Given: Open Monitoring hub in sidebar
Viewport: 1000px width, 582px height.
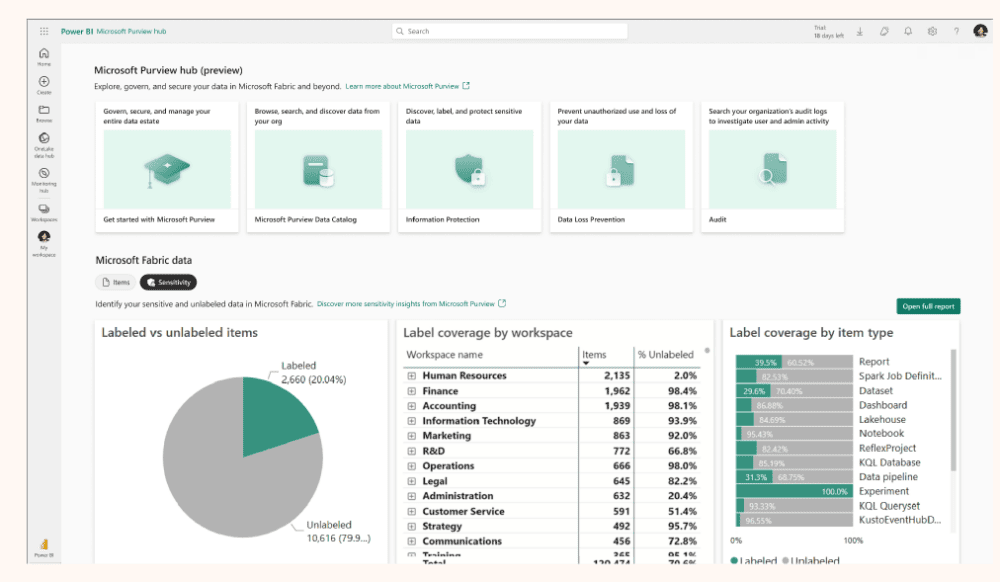Looking at the screenshot, I should [44, 180].
